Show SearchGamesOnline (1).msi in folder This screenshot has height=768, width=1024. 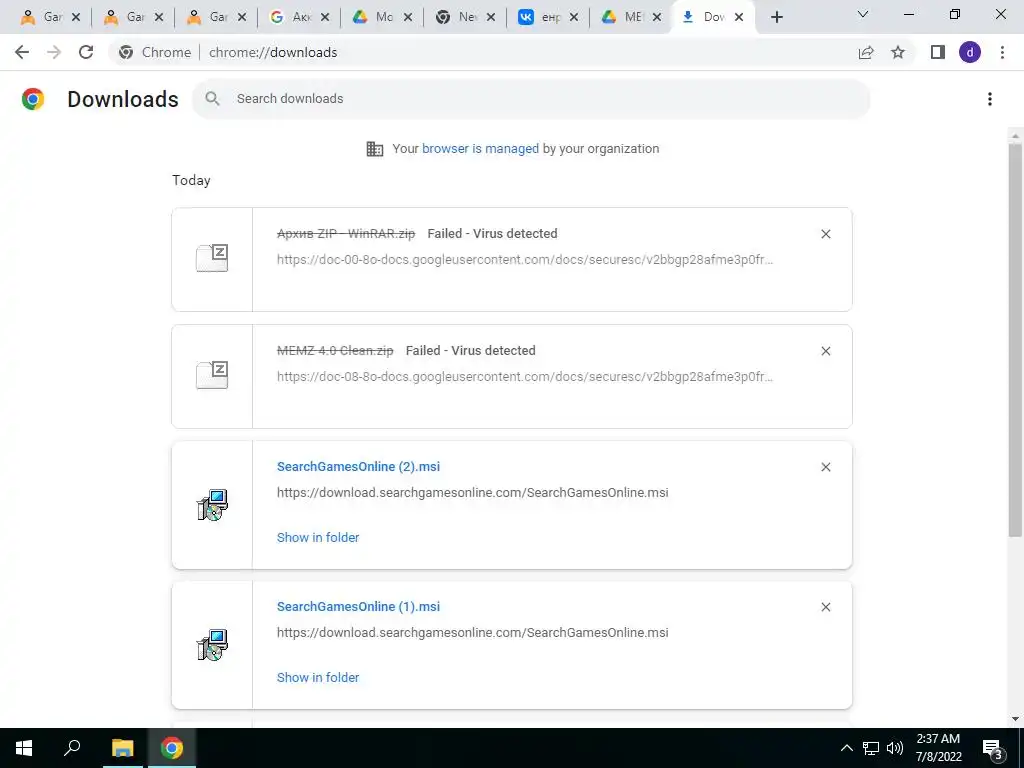(318, 678)
